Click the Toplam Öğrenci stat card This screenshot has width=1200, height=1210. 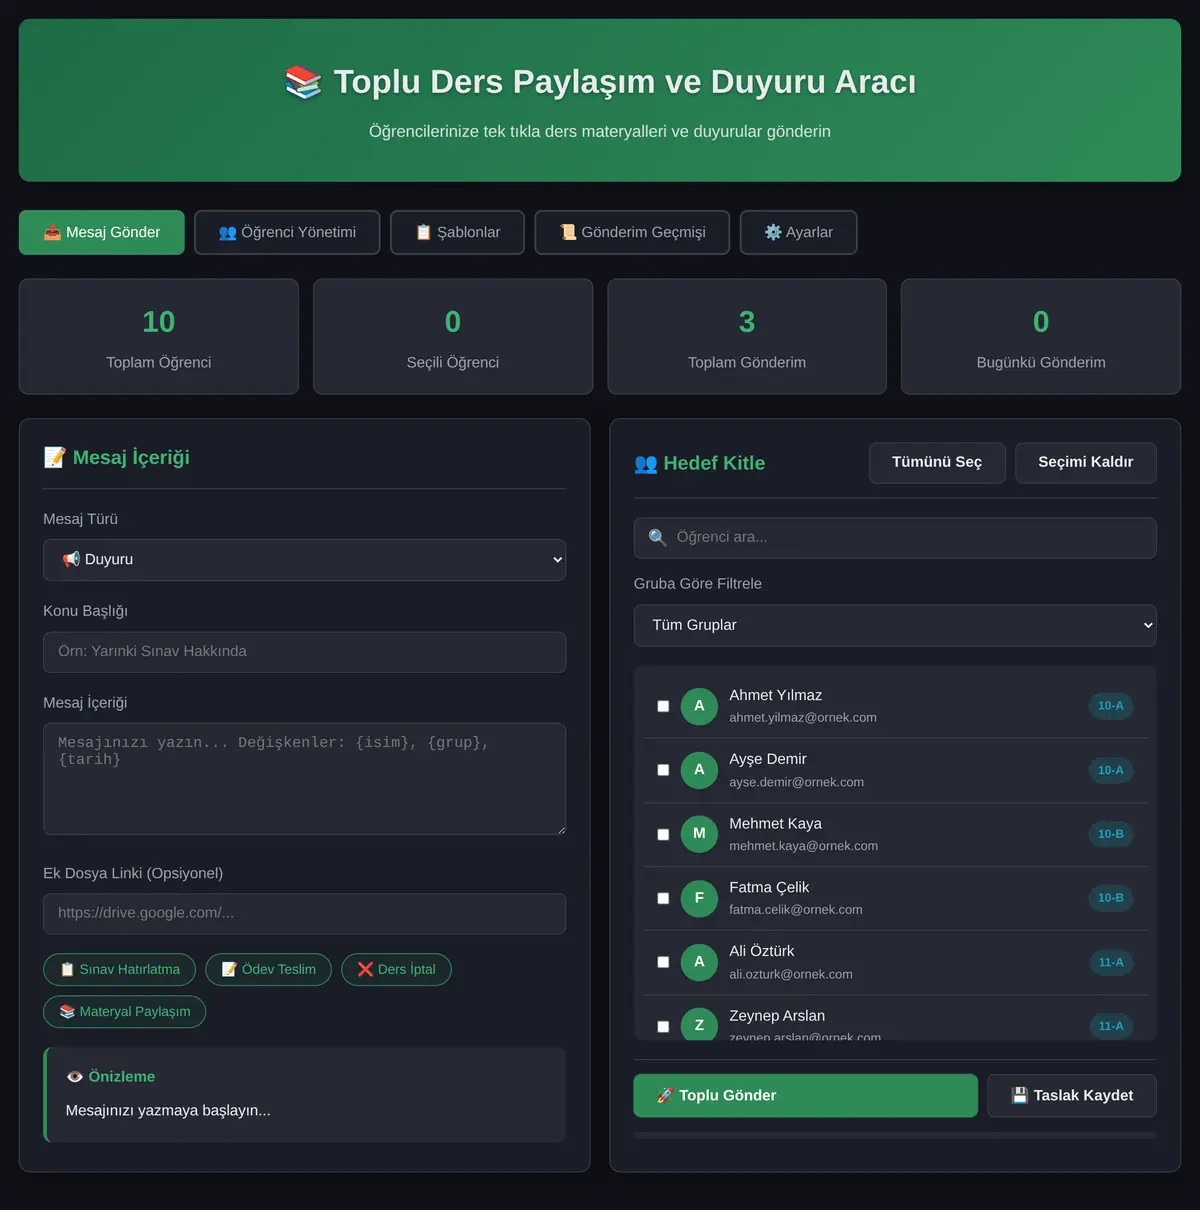click(159, 336)
